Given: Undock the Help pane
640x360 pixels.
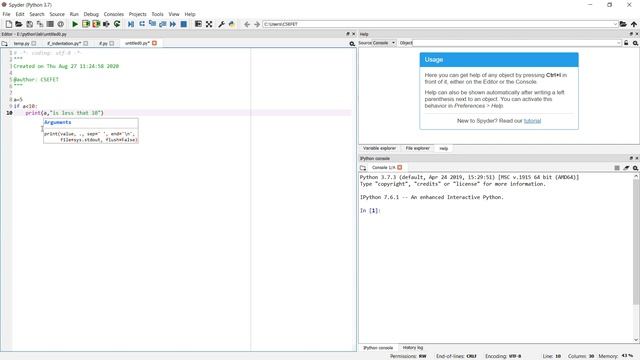Looking at the screenshot, I should pyautogui.click(x=631, y=34).
